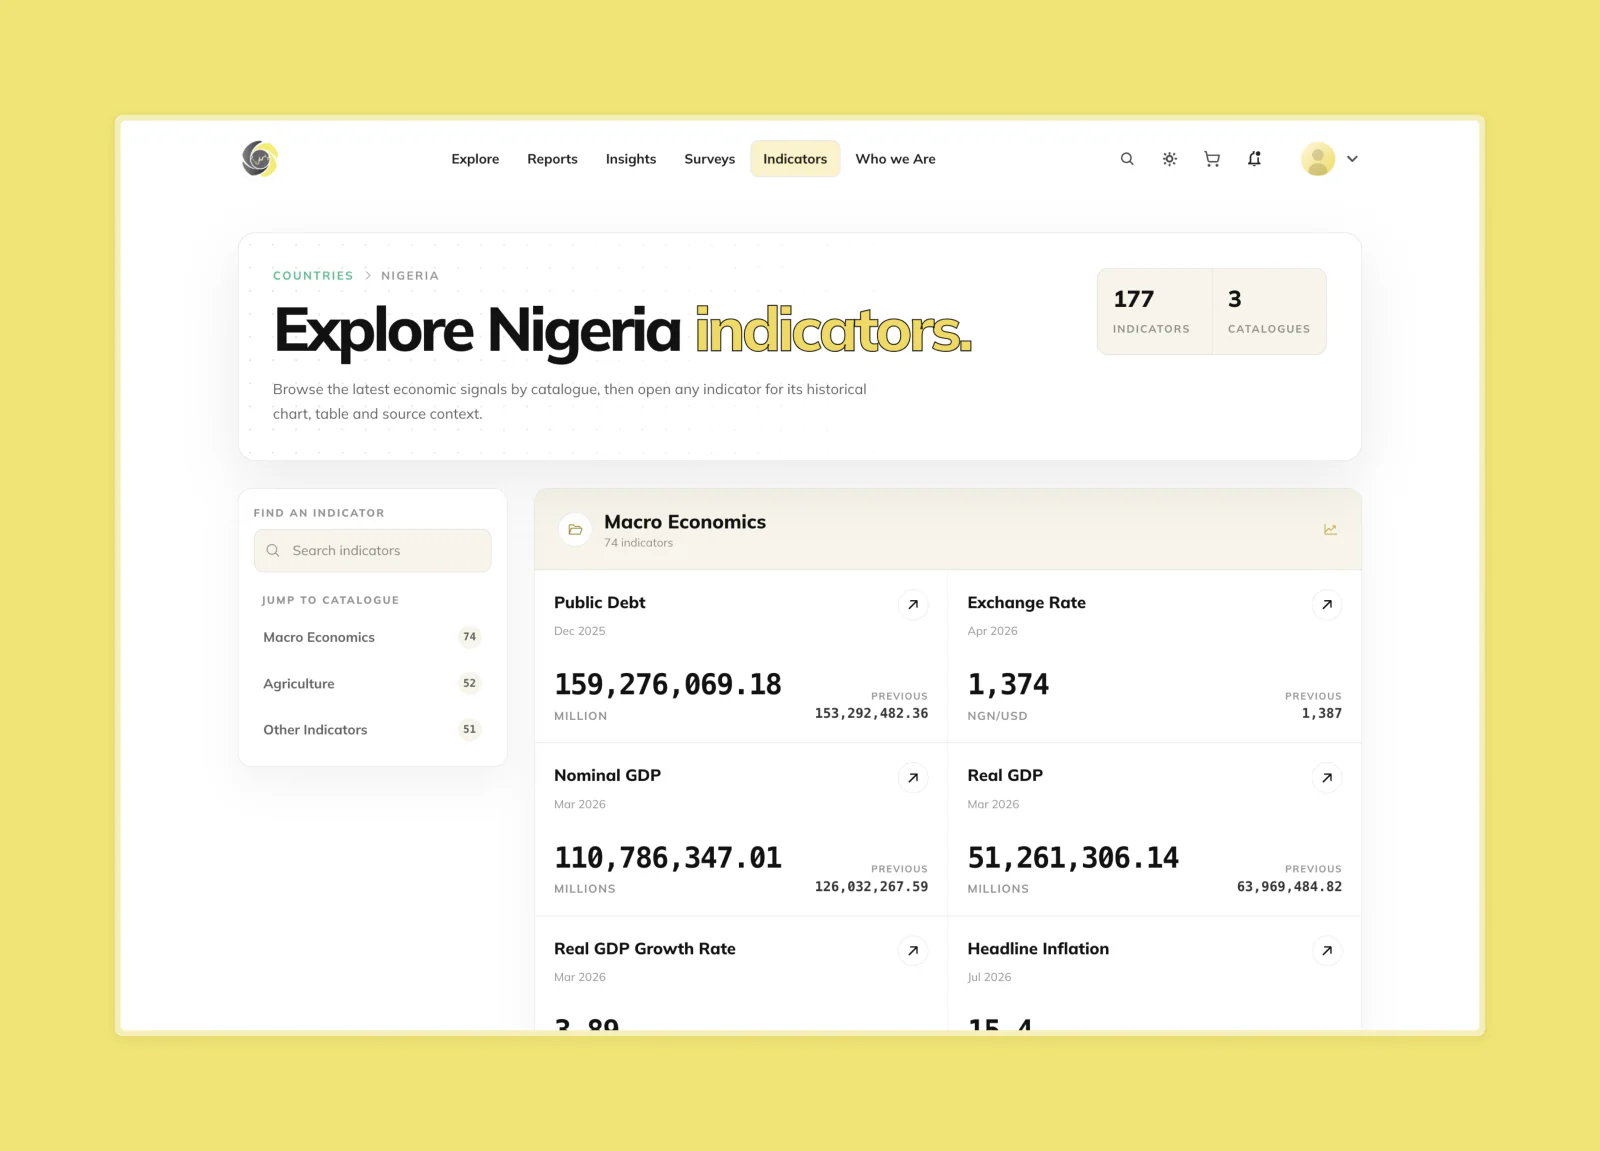Click the Countries breadcrumb link
The height and width of the screenshot is (1151, 1600).
pos(313,276)
